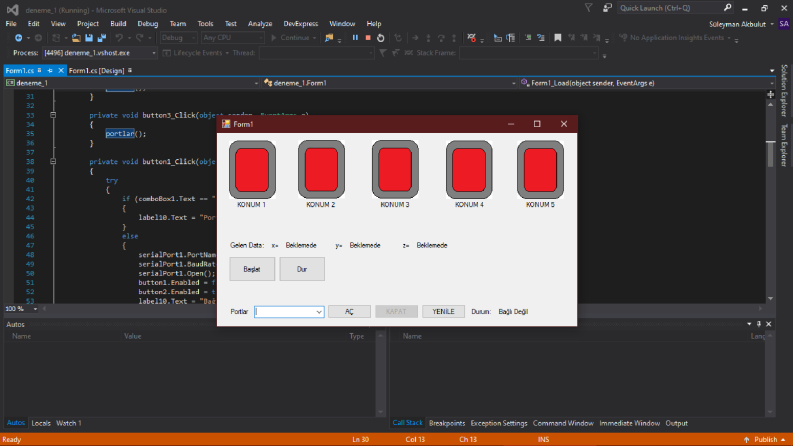Open the deneme_1.Form1 class dropdown
793x446 pixels.
(x=389, y=83)
